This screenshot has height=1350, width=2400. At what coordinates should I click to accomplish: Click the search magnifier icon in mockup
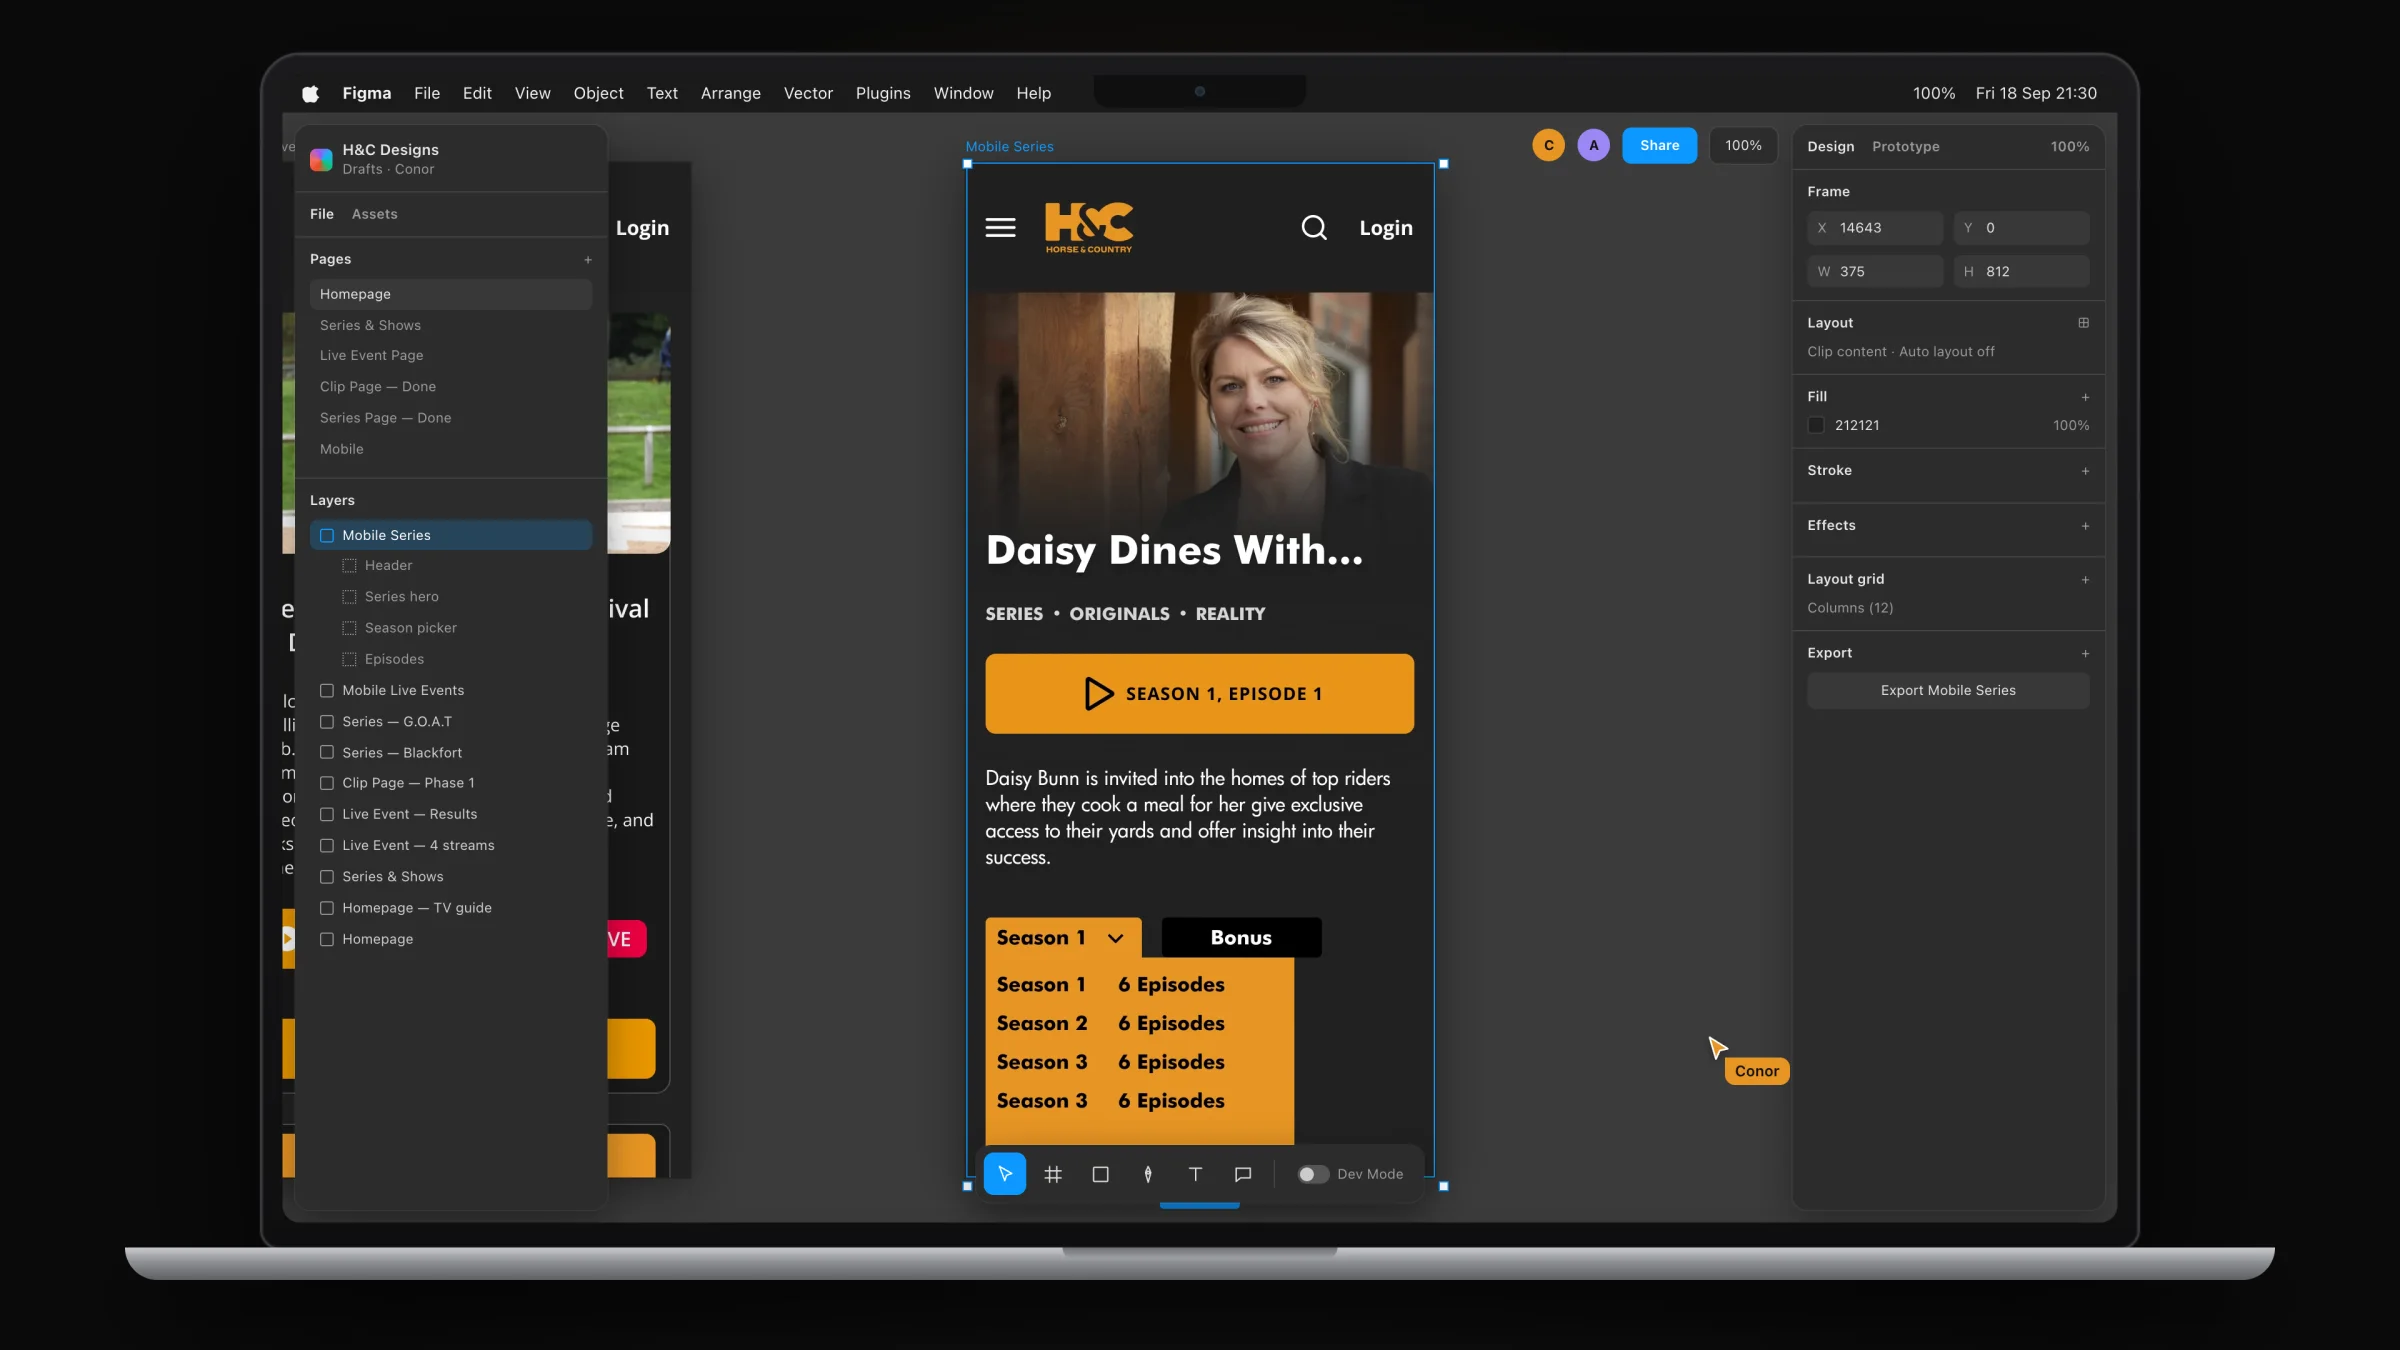(1314, 228)
